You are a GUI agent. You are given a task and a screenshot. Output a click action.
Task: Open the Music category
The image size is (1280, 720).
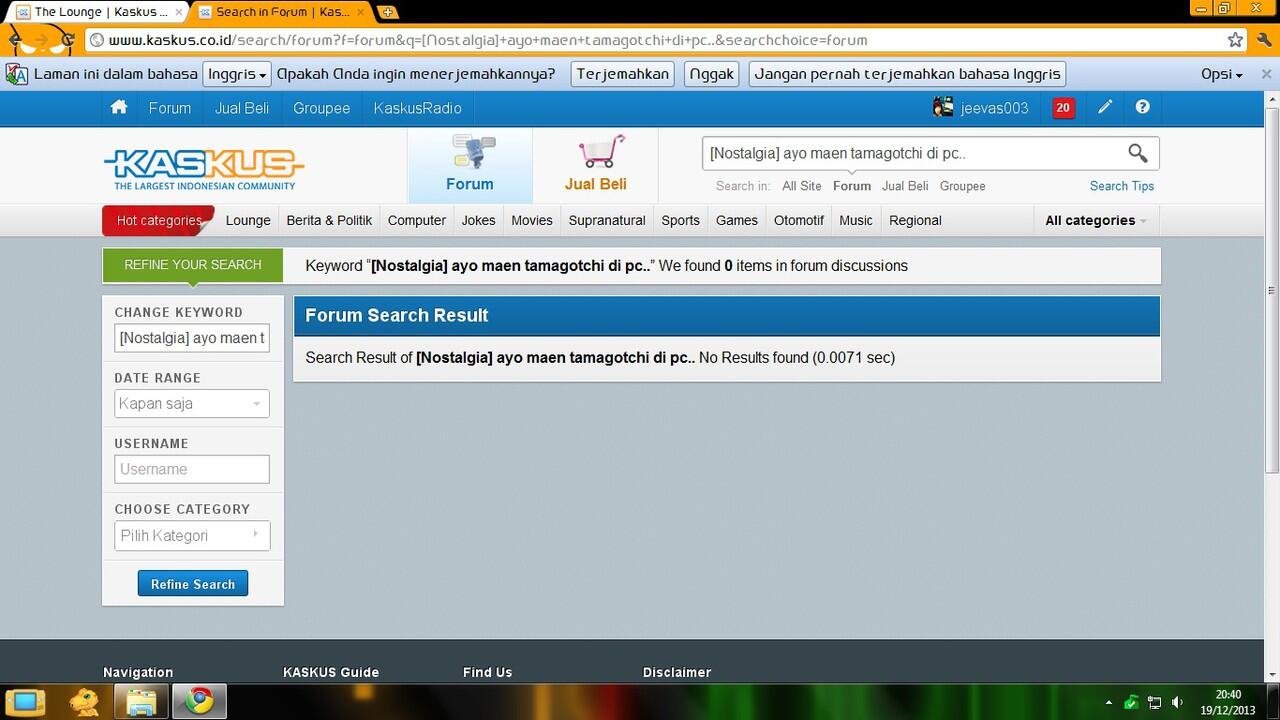click(856, 220)
